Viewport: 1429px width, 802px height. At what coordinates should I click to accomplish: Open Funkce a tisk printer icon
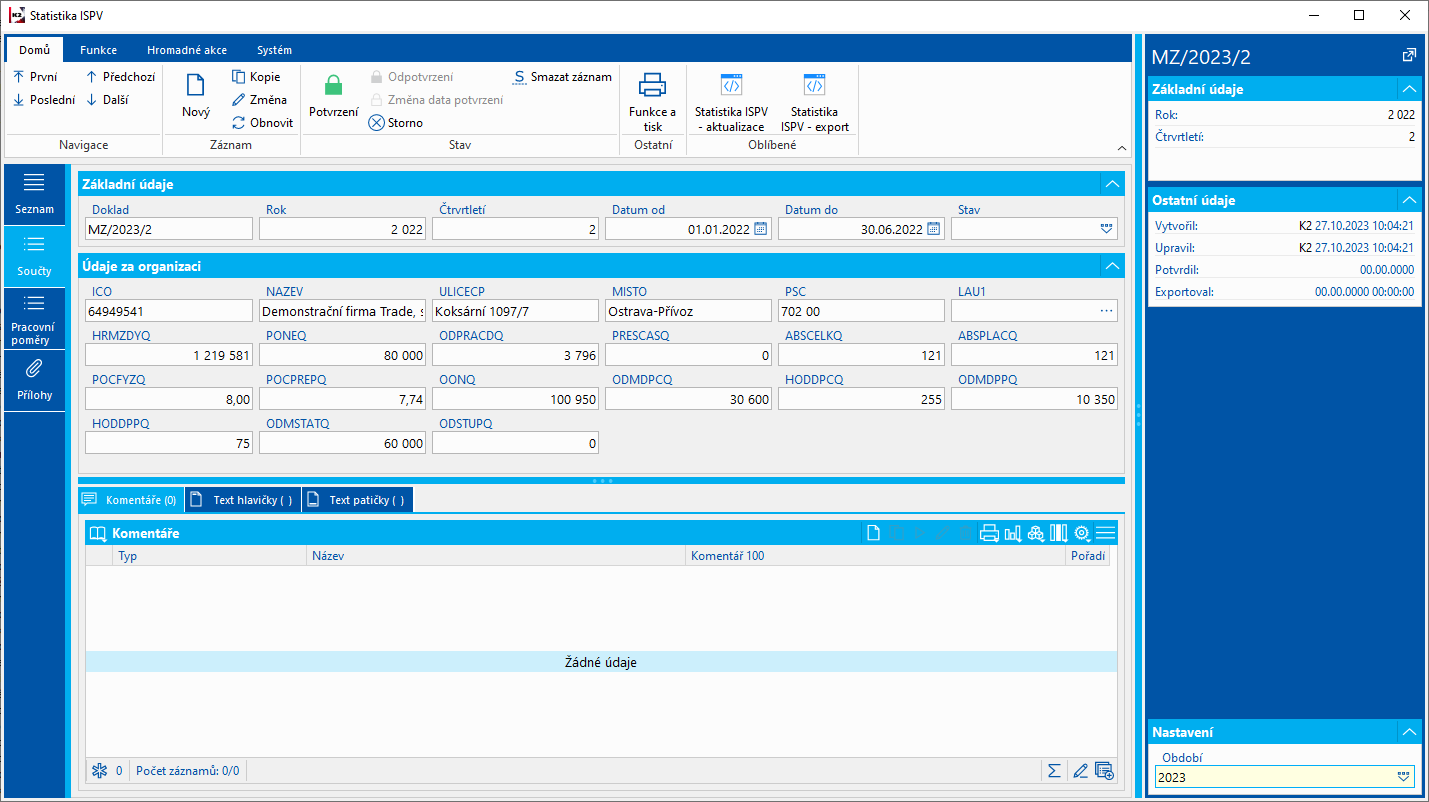click(x=652, y=87)
